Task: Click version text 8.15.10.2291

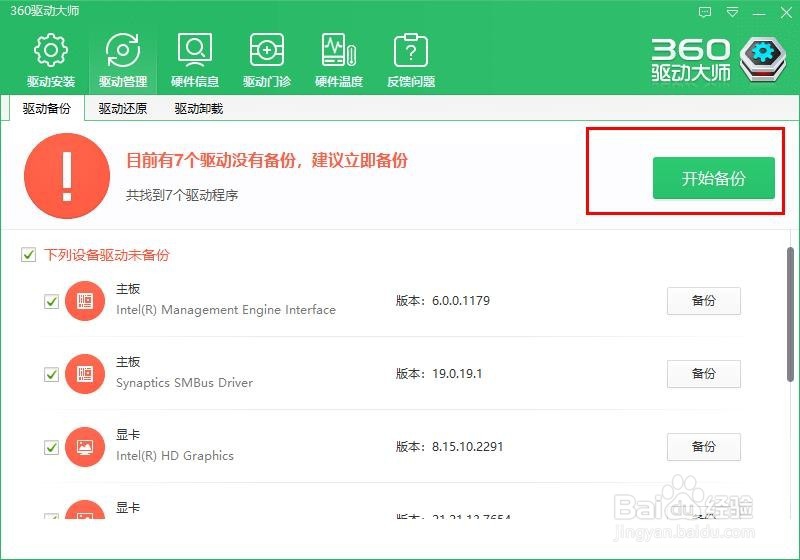Action: click(x=467, y=447)
